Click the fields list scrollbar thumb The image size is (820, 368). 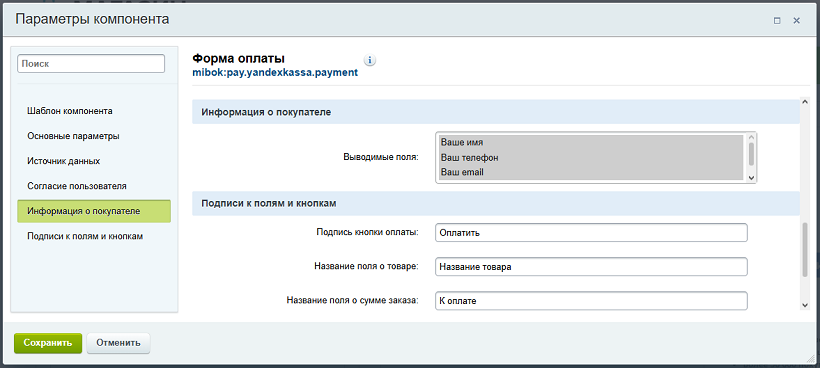(x=751, y=154)
